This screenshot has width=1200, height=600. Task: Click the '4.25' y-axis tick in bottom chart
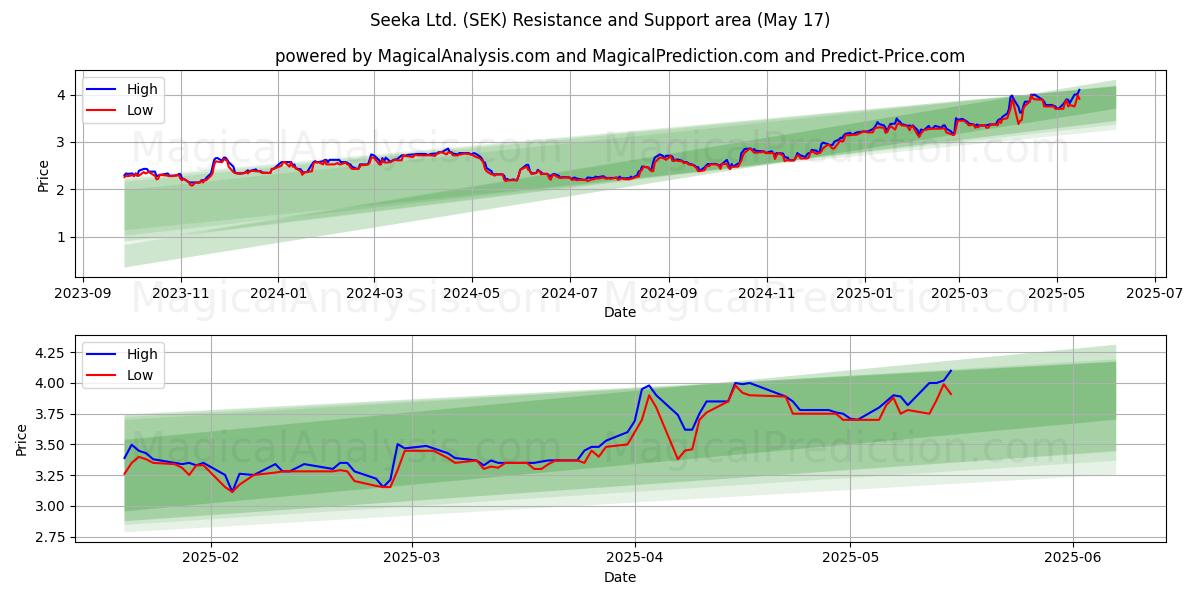click(50, 353)
